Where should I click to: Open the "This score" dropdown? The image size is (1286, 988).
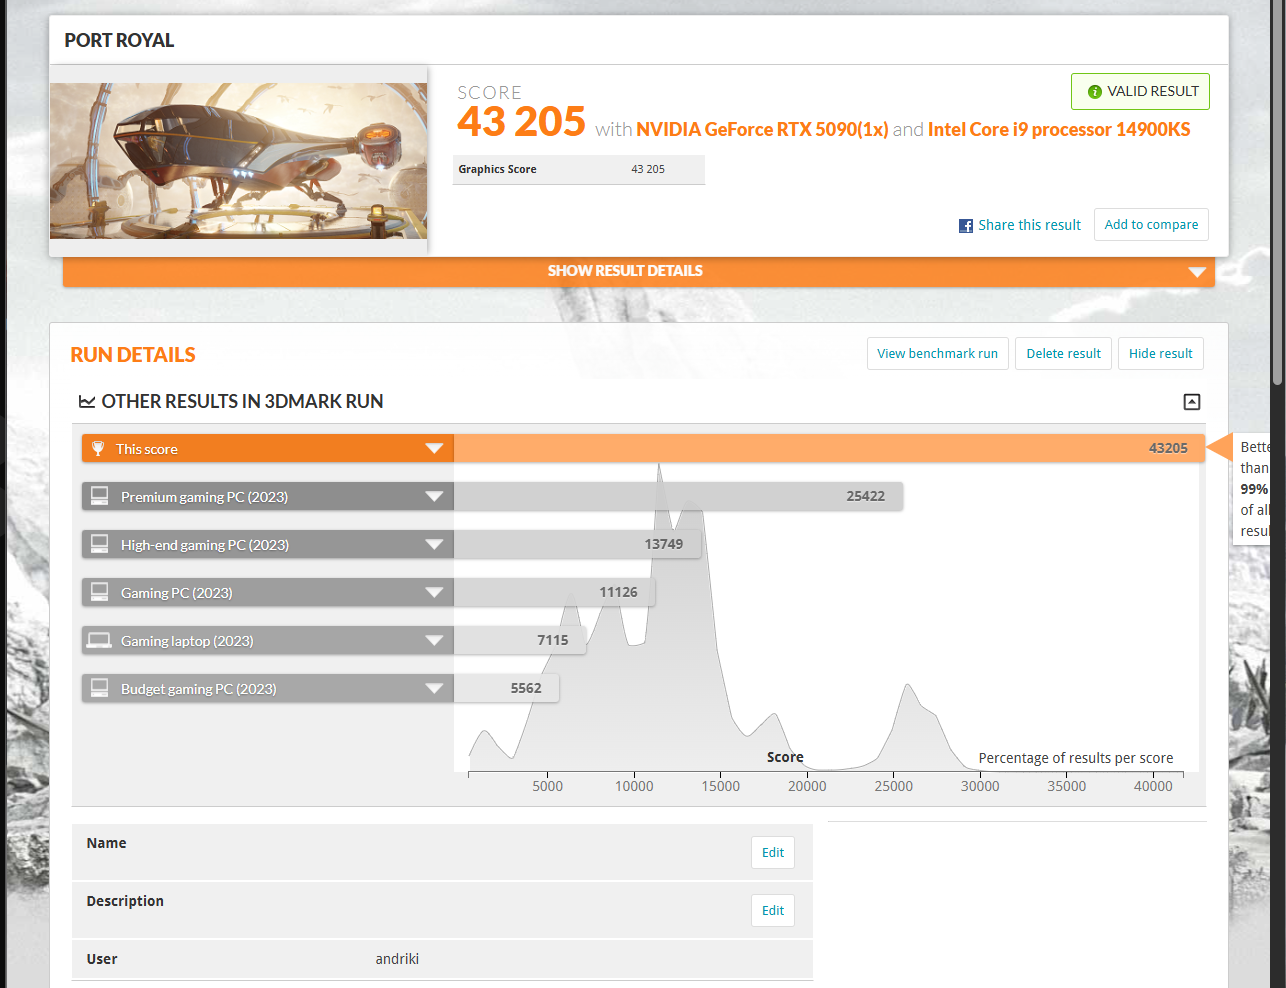434,448
